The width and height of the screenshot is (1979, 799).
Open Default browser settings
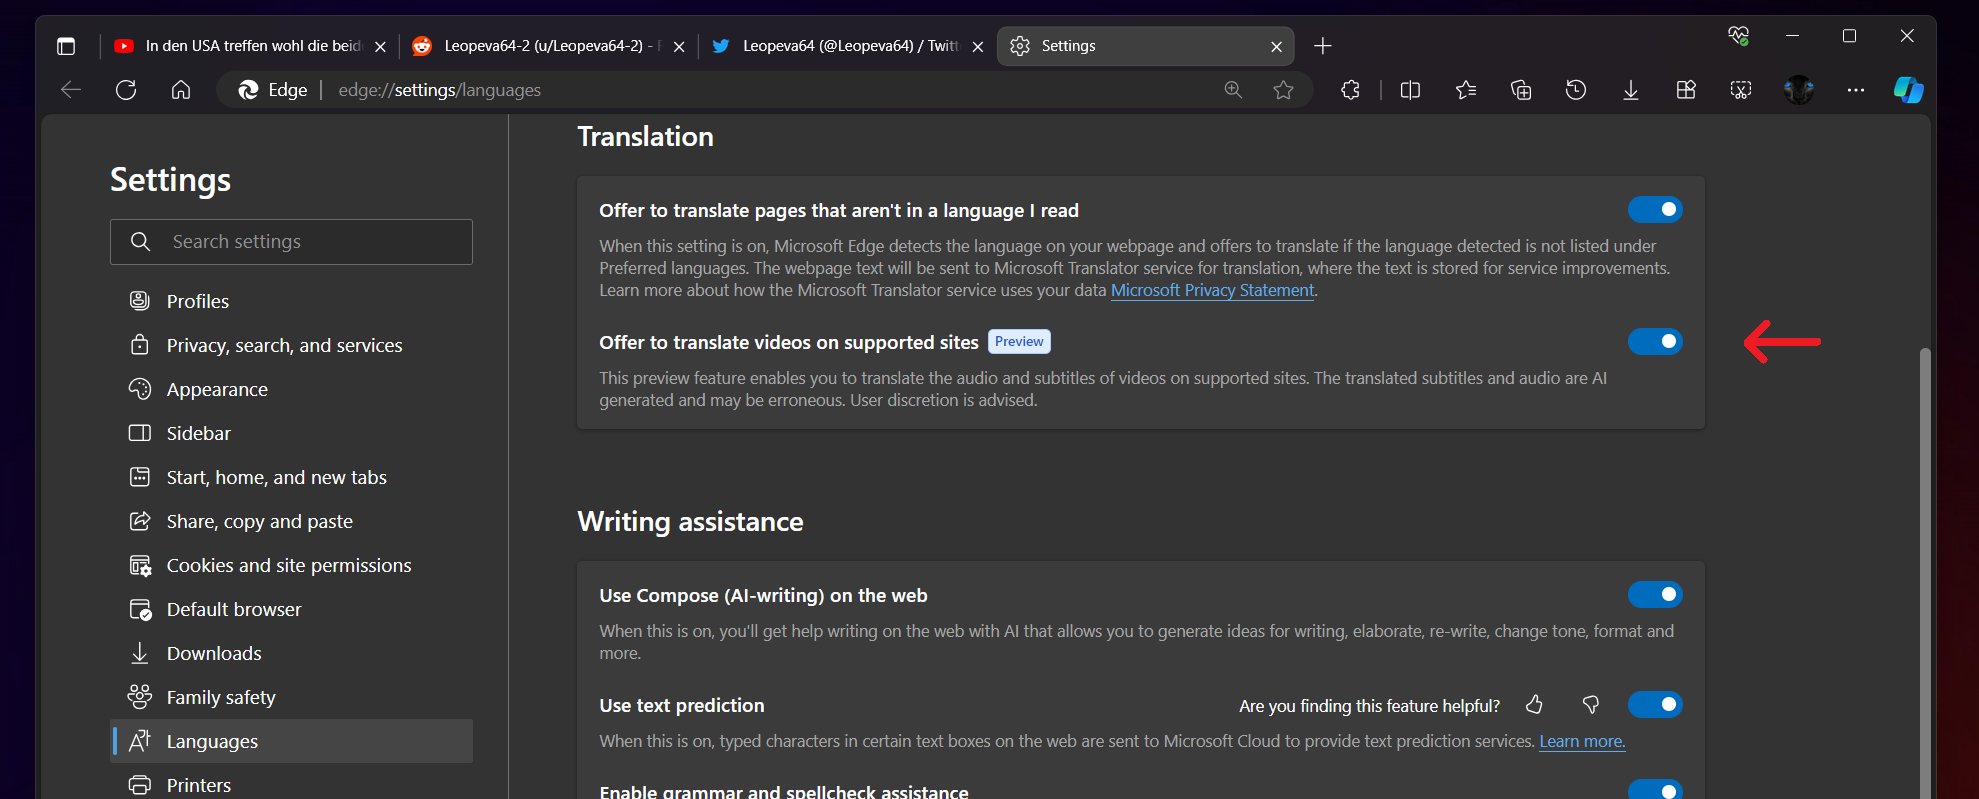point(291,609)
